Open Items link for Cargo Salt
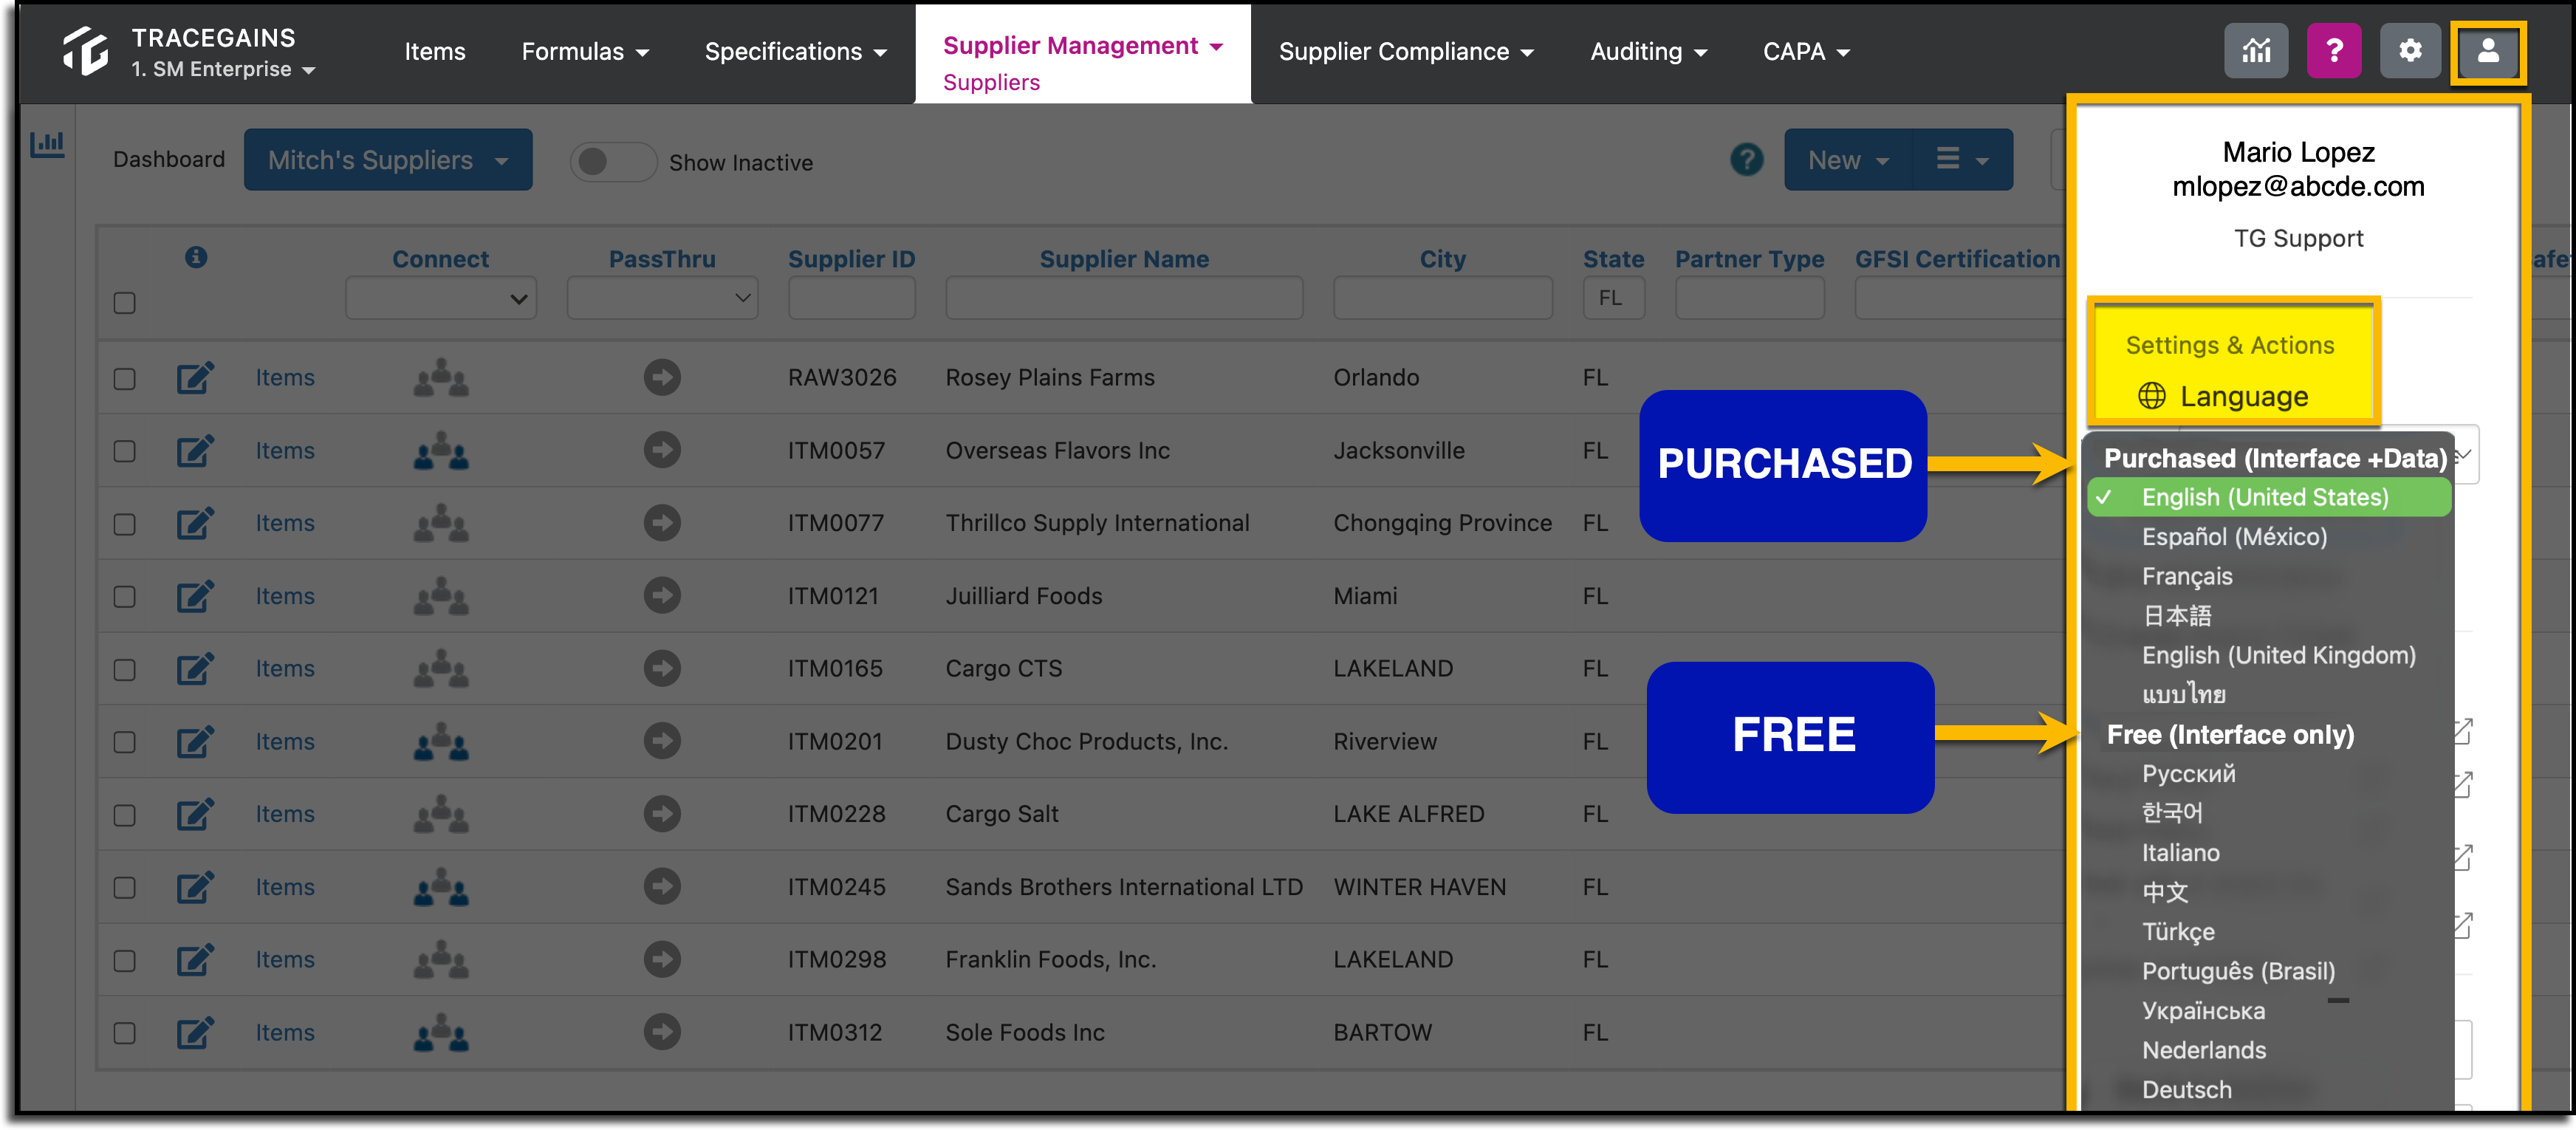The width and height of the screenshot is (2576, 1130). coord(285,814)
